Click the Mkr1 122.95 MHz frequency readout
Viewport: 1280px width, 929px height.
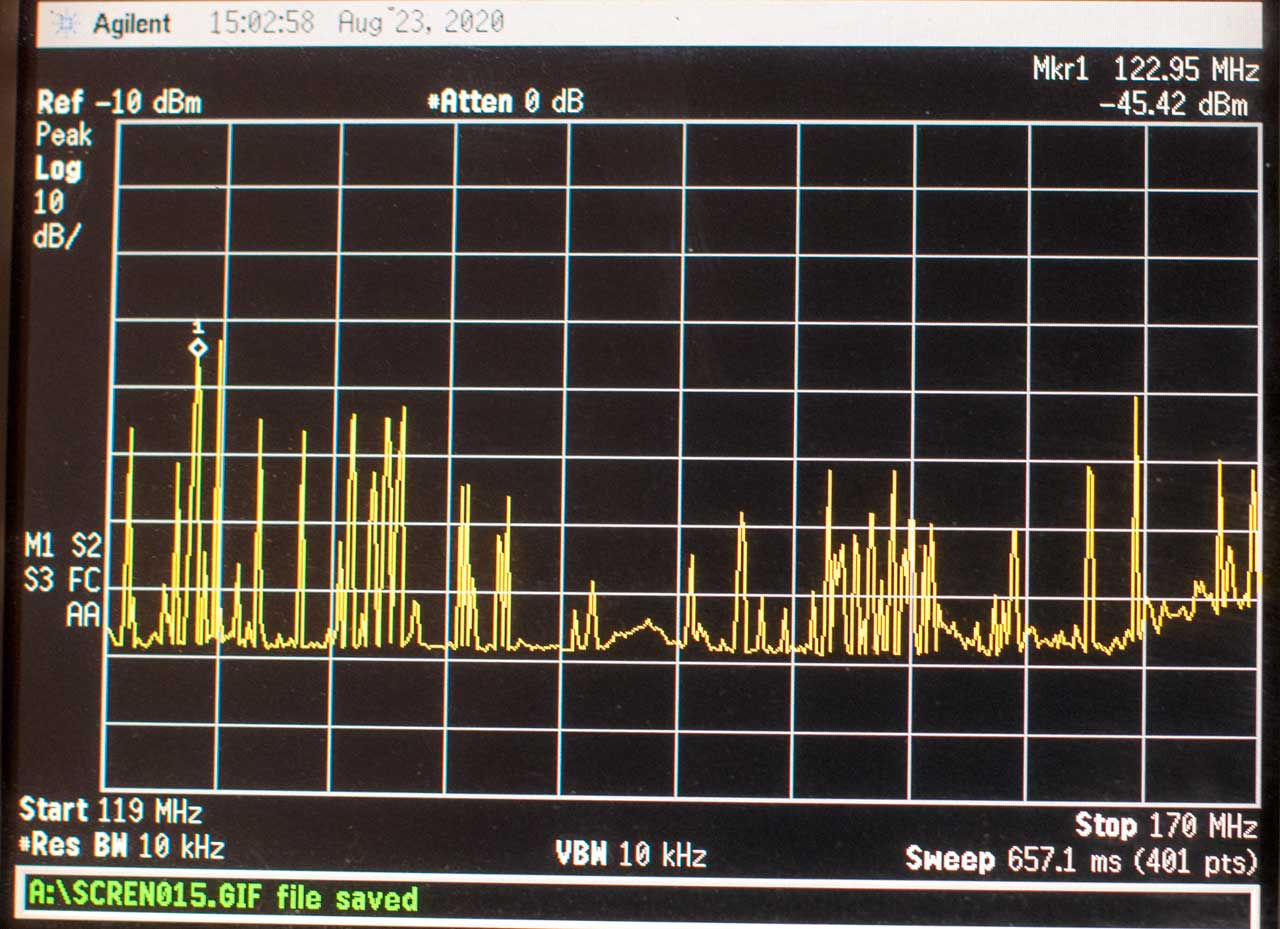[1145, 70]
